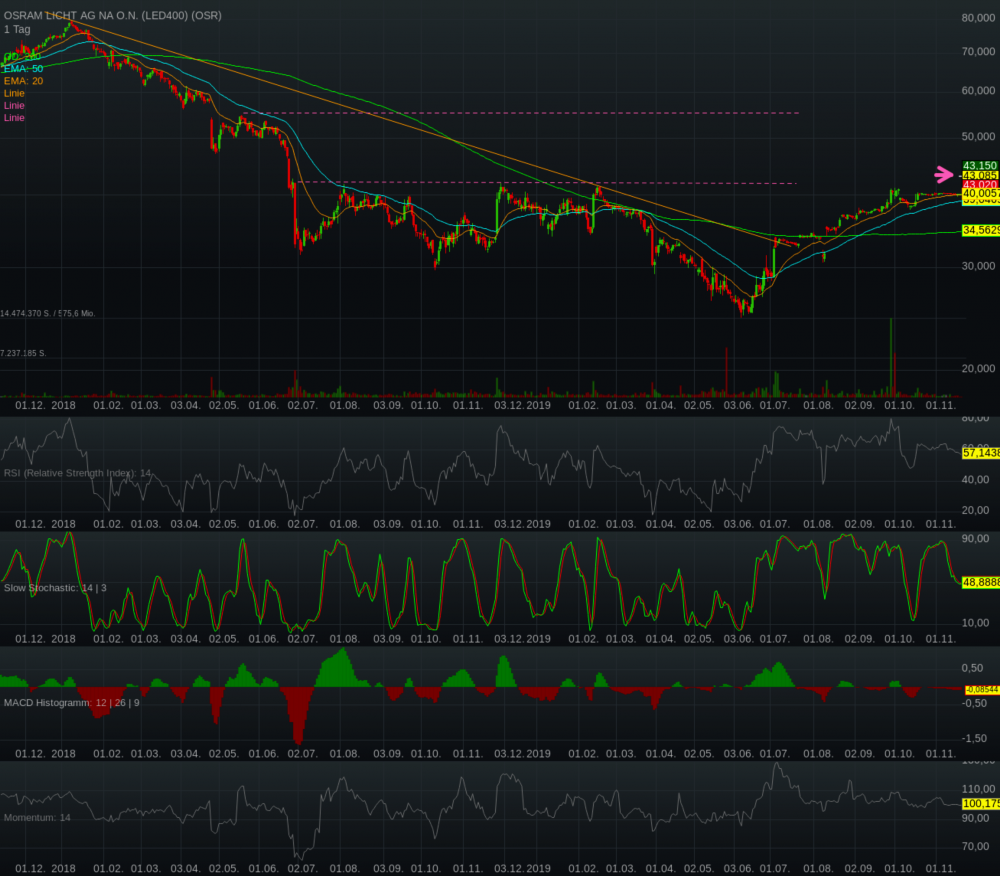Select the MACD Histogramm indicator label
Image resolution: width=1000 pixels, height=876 pixels.
tap(72, 703)
